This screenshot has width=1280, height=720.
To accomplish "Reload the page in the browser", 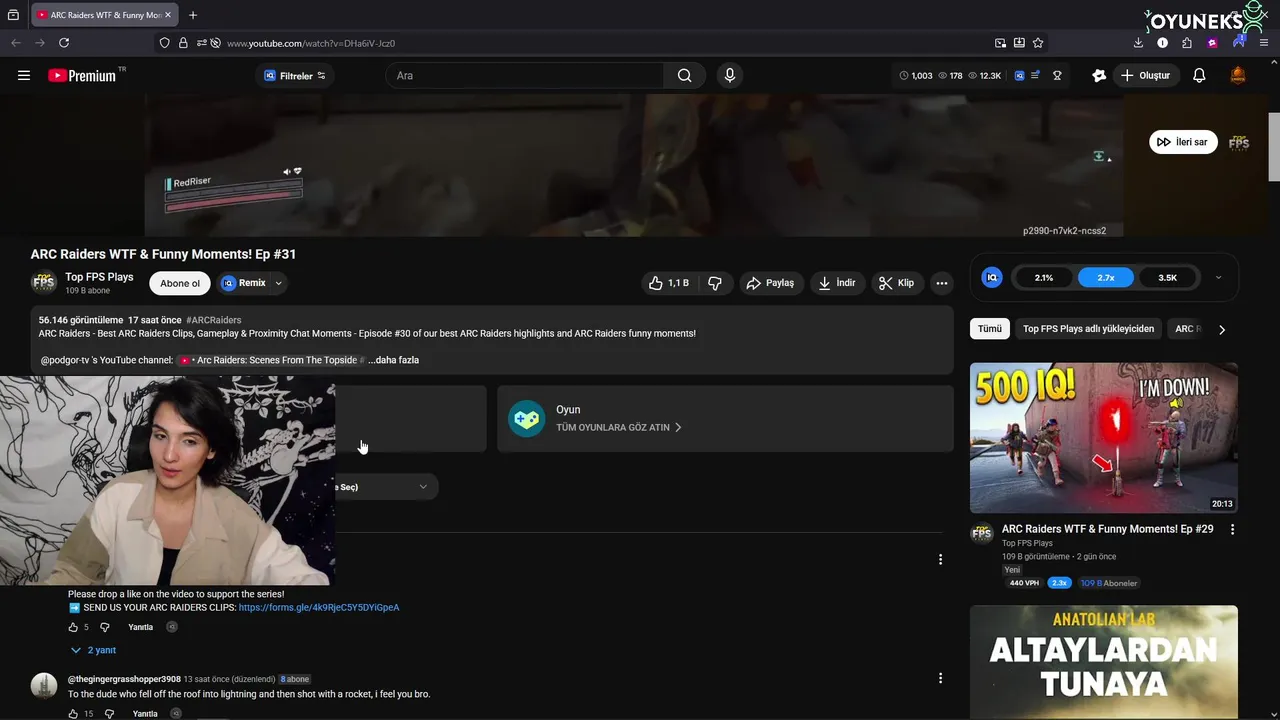I will point(64,43).
